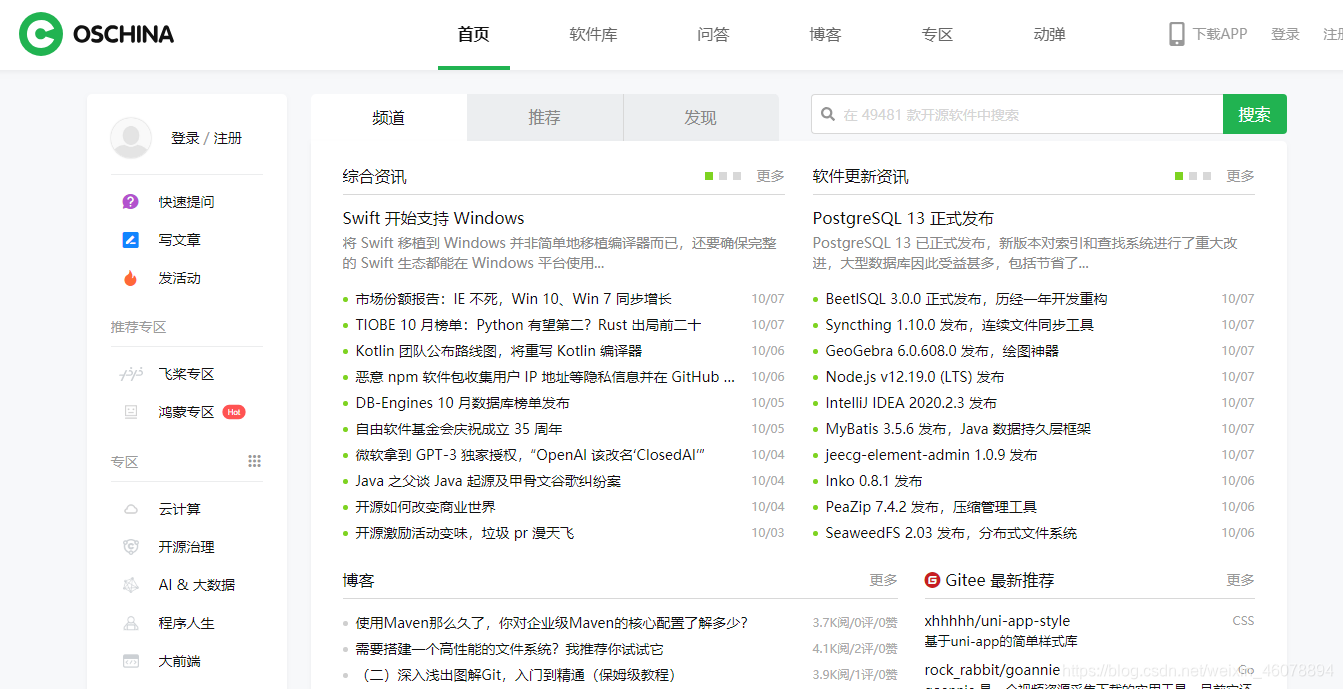The width and height of the screenshot is (1343, 689).
Task: Click the red Hot badge
Action: pyautogui.click(x=234, y=412)
